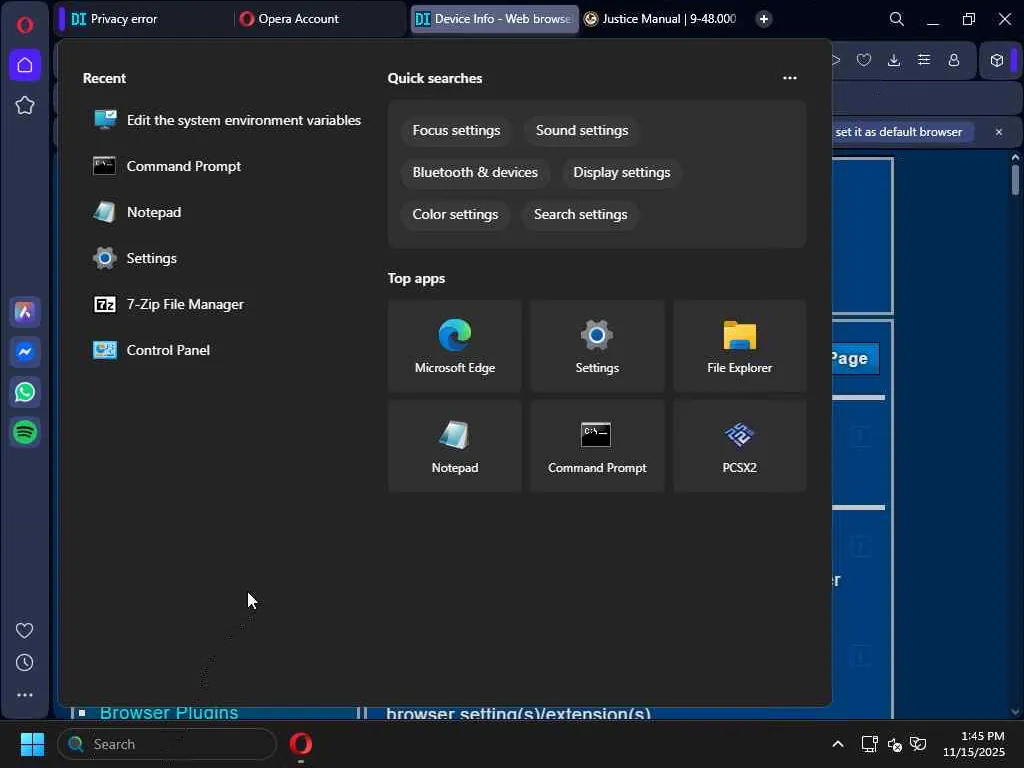The image size is (1024, 768).
Task: Show hidden system tray icons chevron
Action: 837,744
